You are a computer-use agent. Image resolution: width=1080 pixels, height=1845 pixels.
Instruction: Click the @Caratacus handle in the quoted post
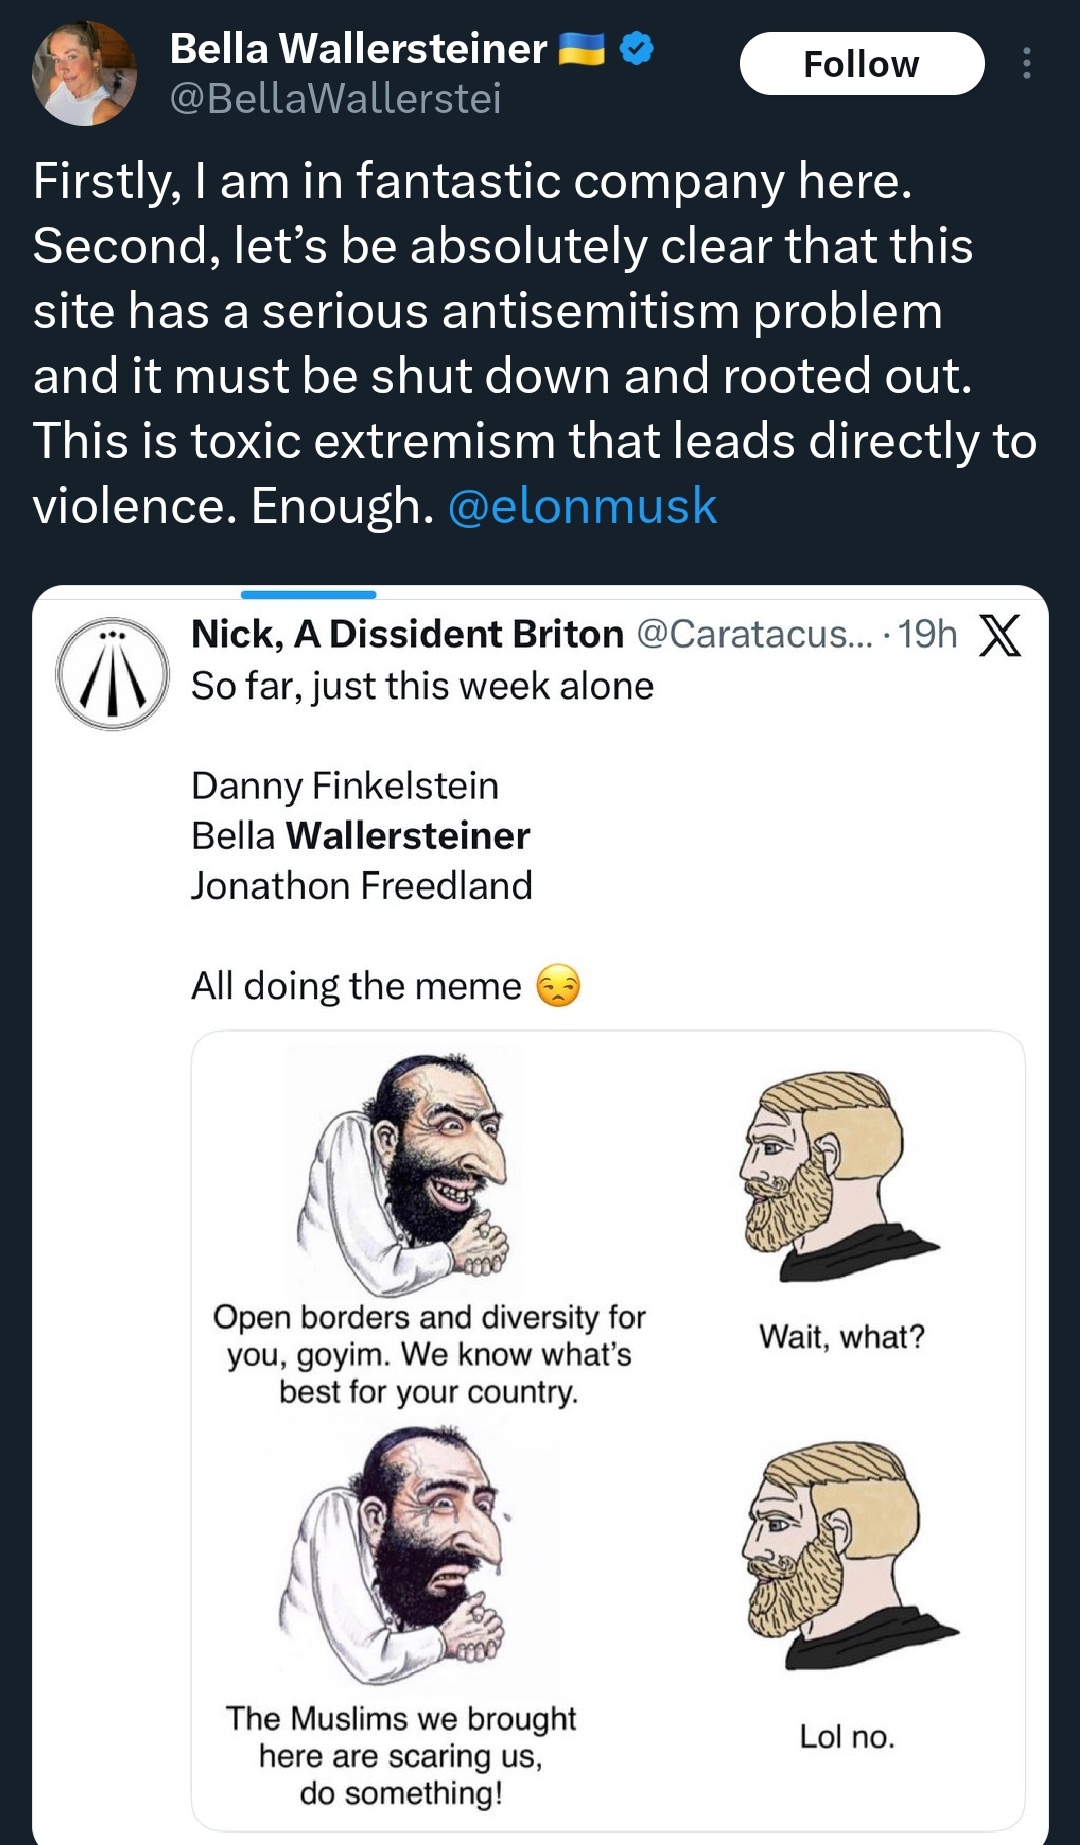click(755, 634)
